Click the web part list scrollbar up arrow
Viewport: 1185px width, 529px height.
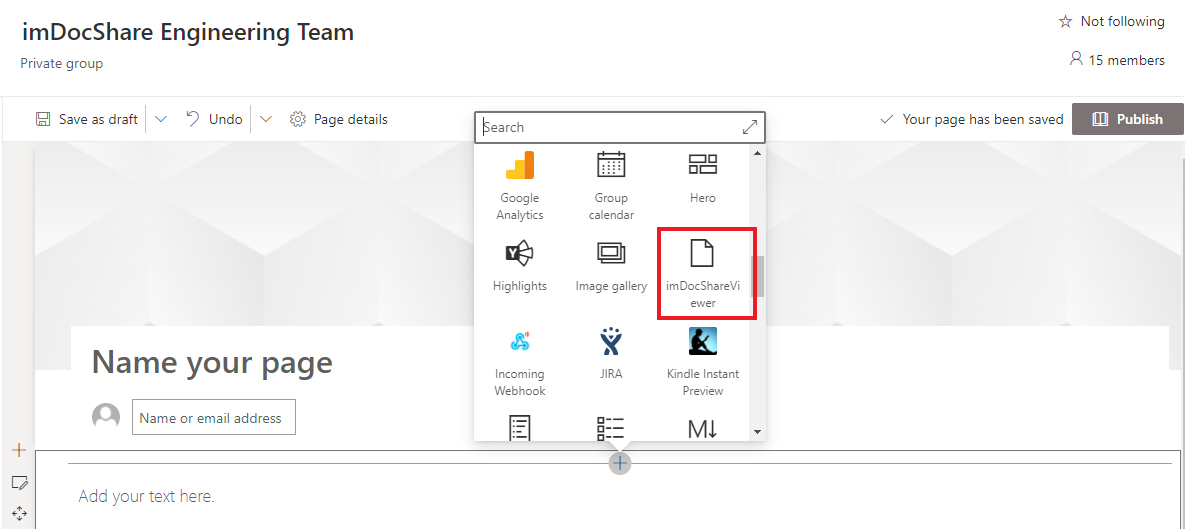coord(757,154)
